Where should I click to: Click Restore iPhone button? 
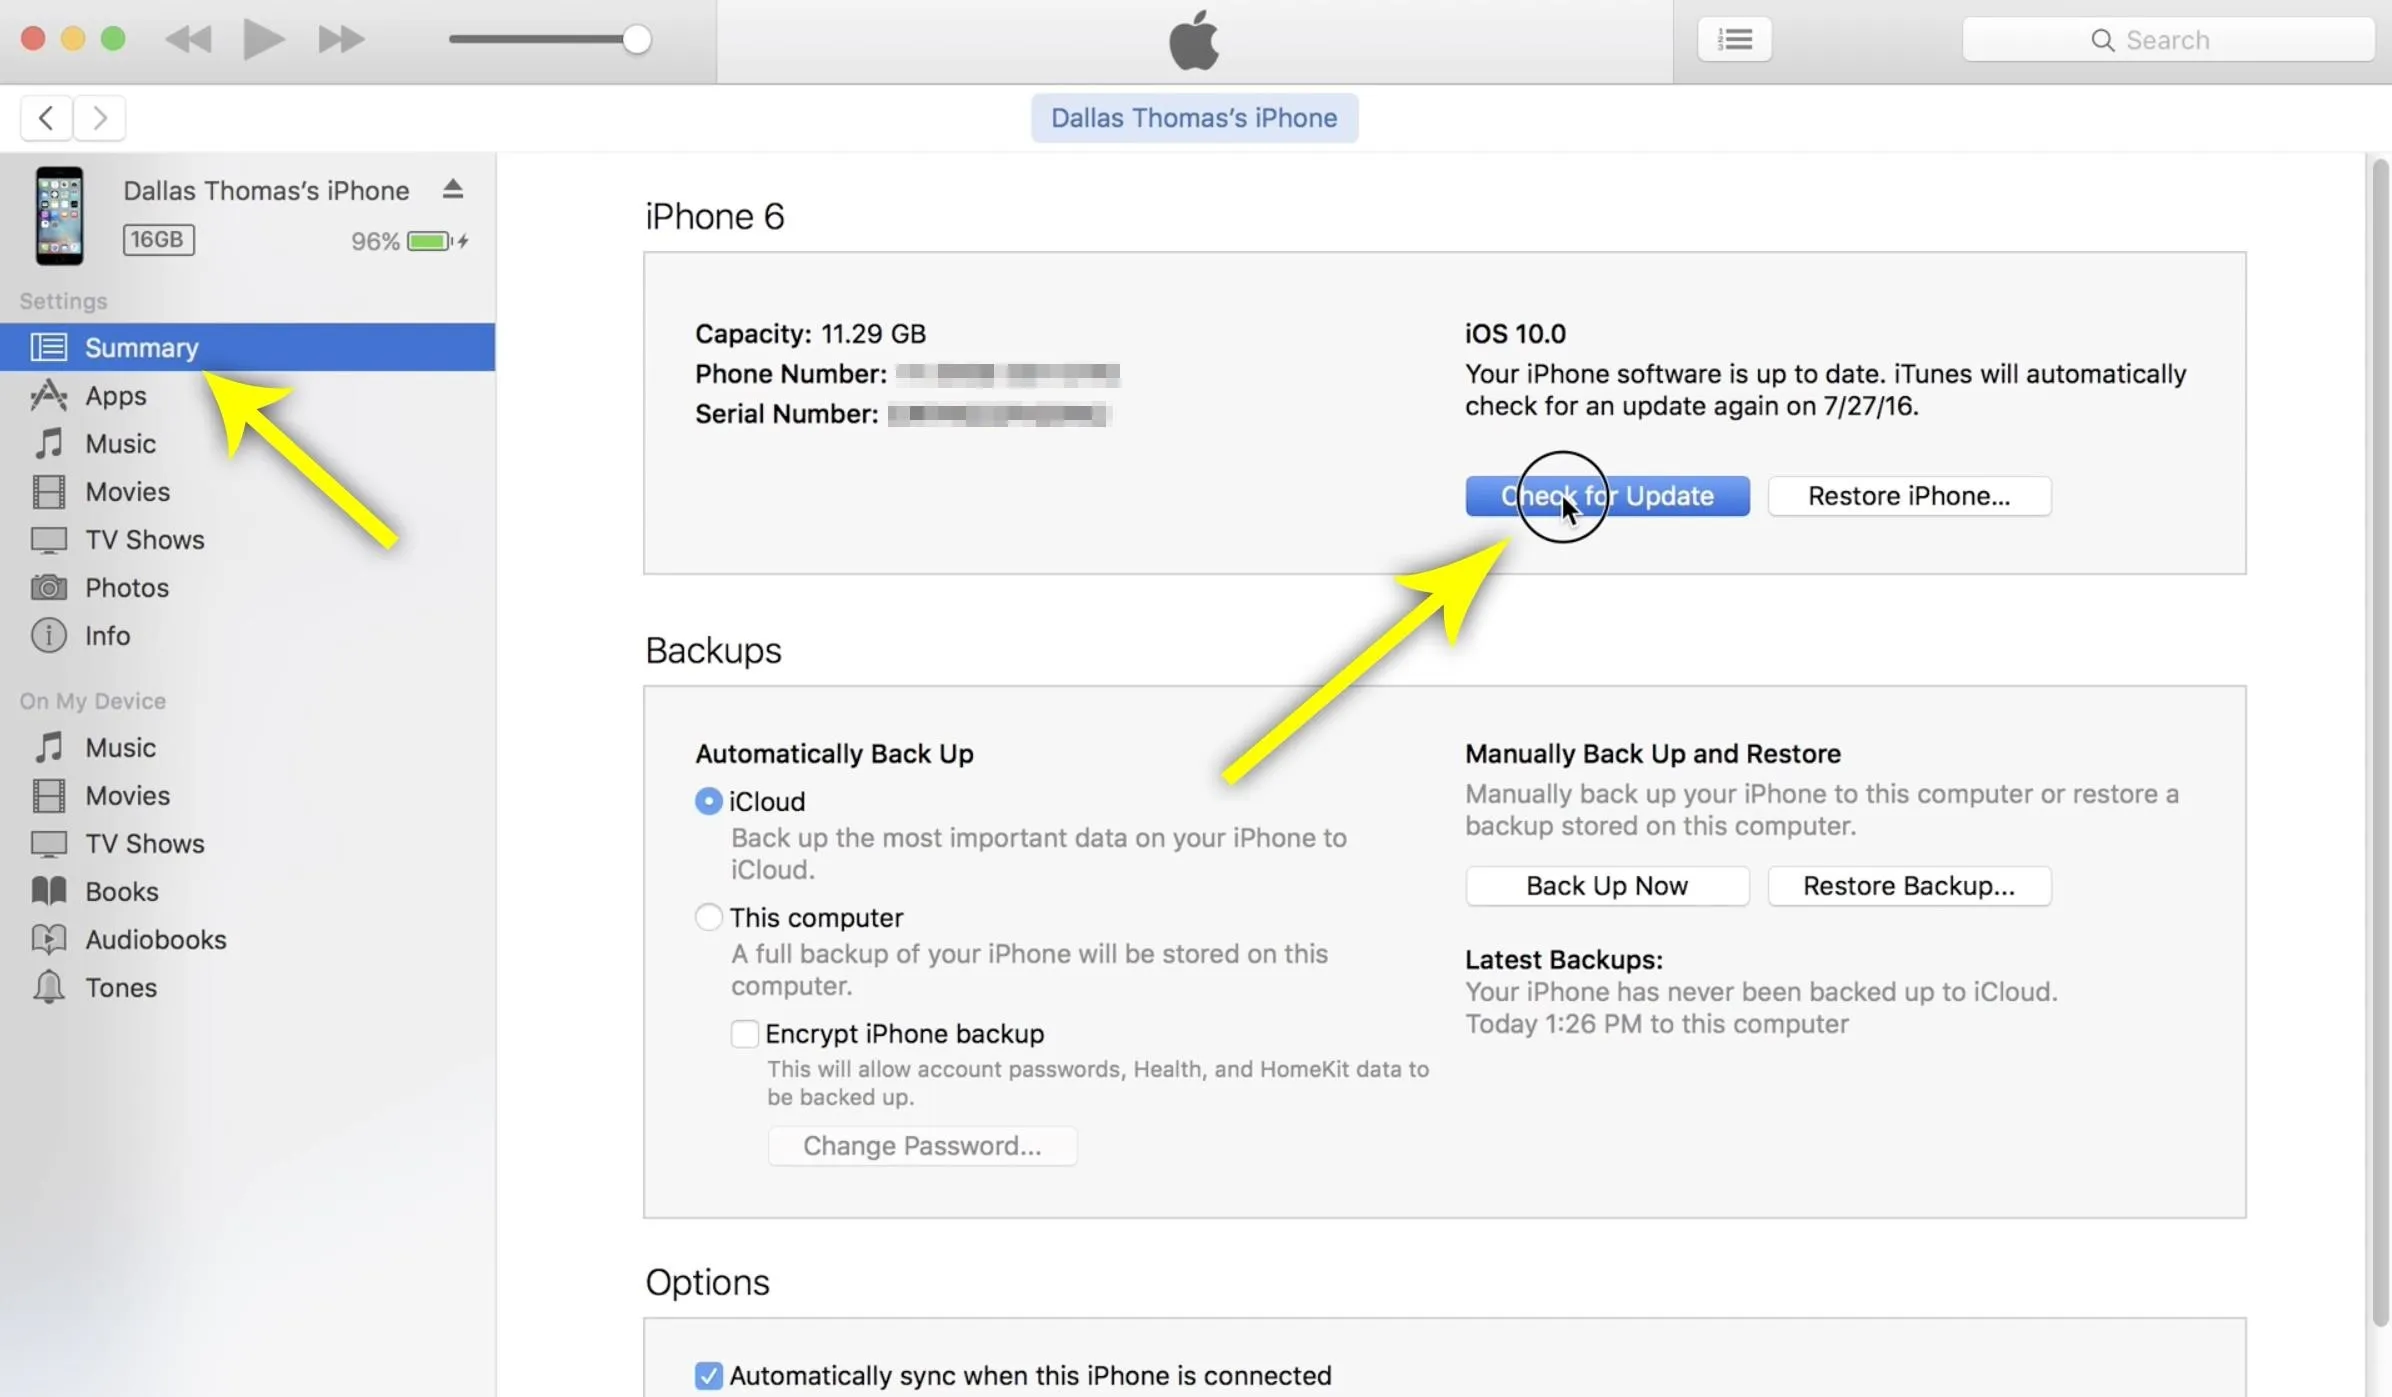pyautogui.click(x=1909, y=496)
